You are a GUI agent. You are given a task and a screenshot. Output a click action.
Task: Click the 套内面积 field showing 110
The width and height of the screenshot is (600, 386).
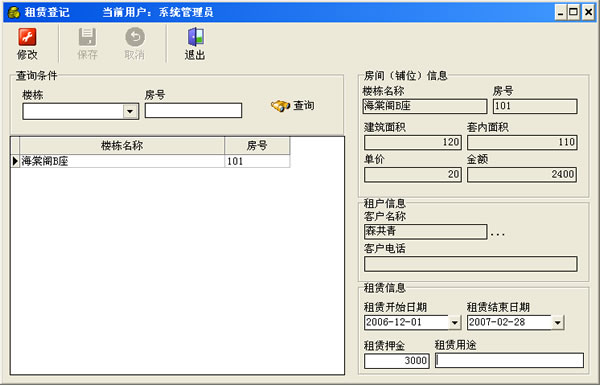[x=522, y=142]
